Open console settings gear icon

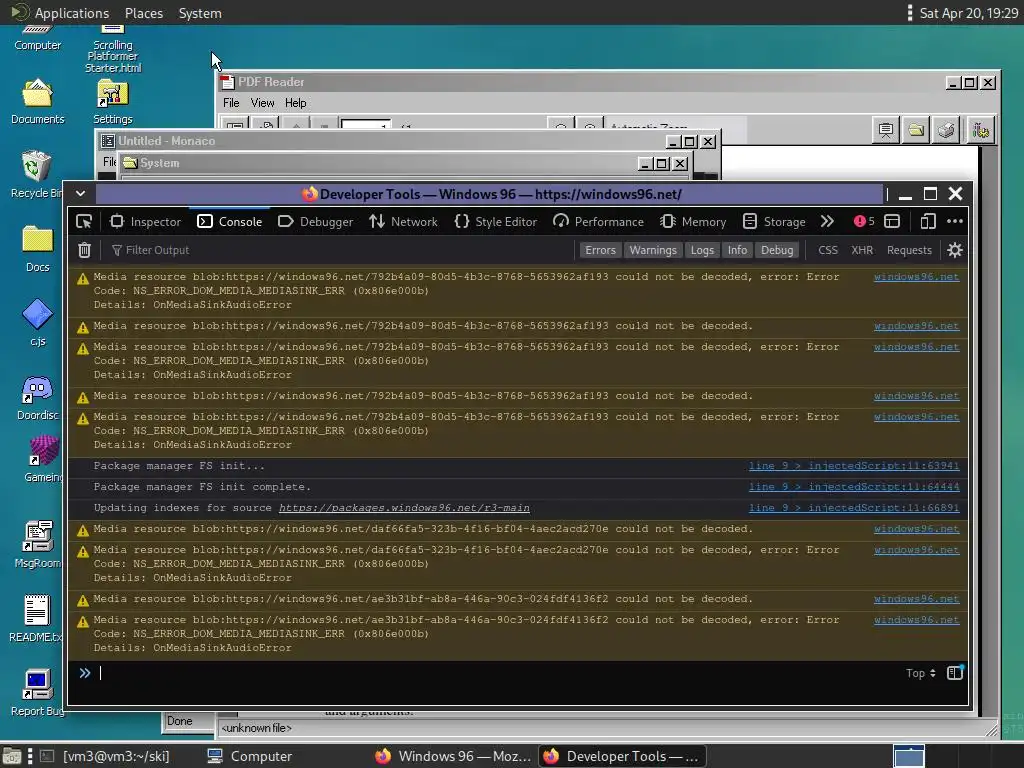[955, 250]
